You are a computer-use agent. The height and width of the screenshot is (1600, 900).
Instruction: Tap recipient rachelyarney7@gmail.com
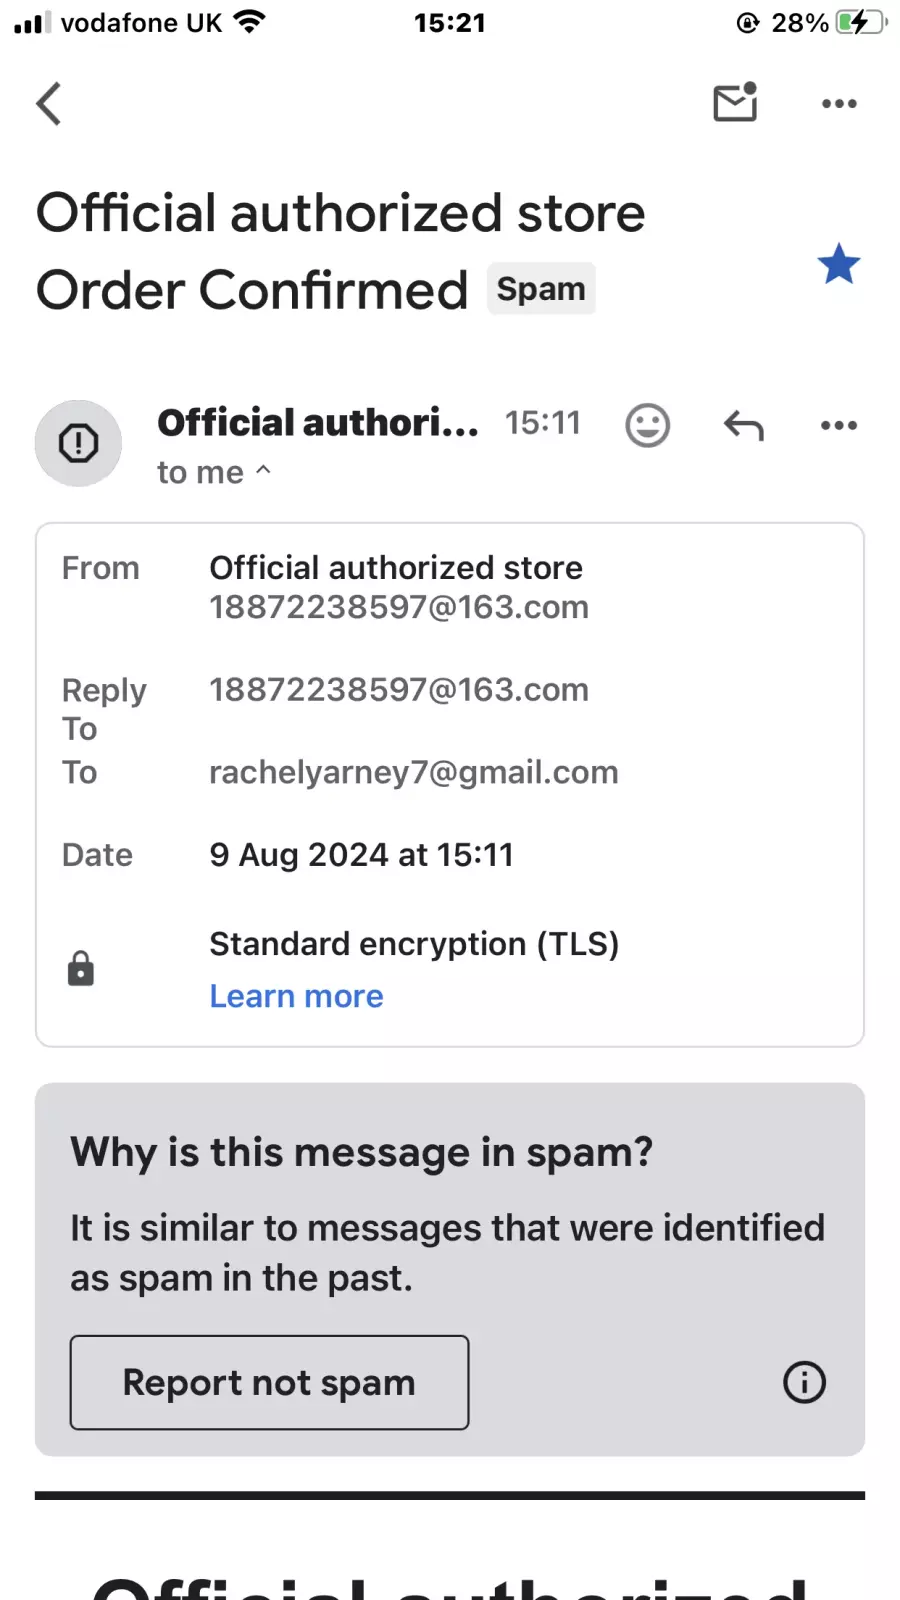click(x=414, y=772)
